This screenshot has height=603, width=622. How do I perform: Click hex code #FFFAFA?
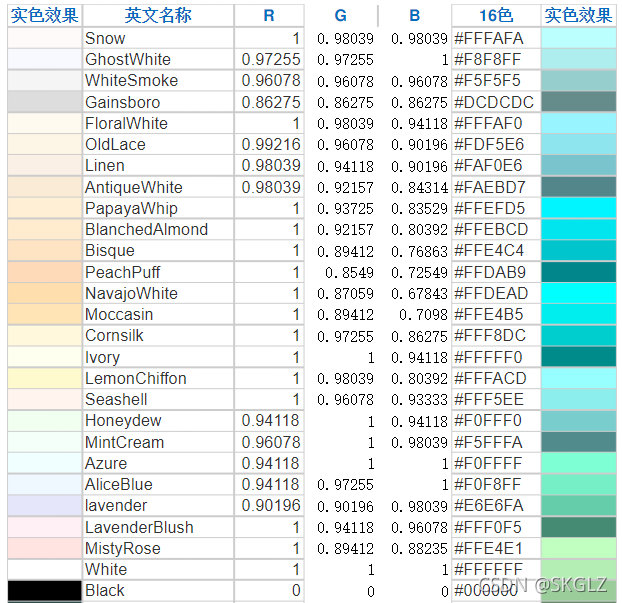click(x=489, y=38)
